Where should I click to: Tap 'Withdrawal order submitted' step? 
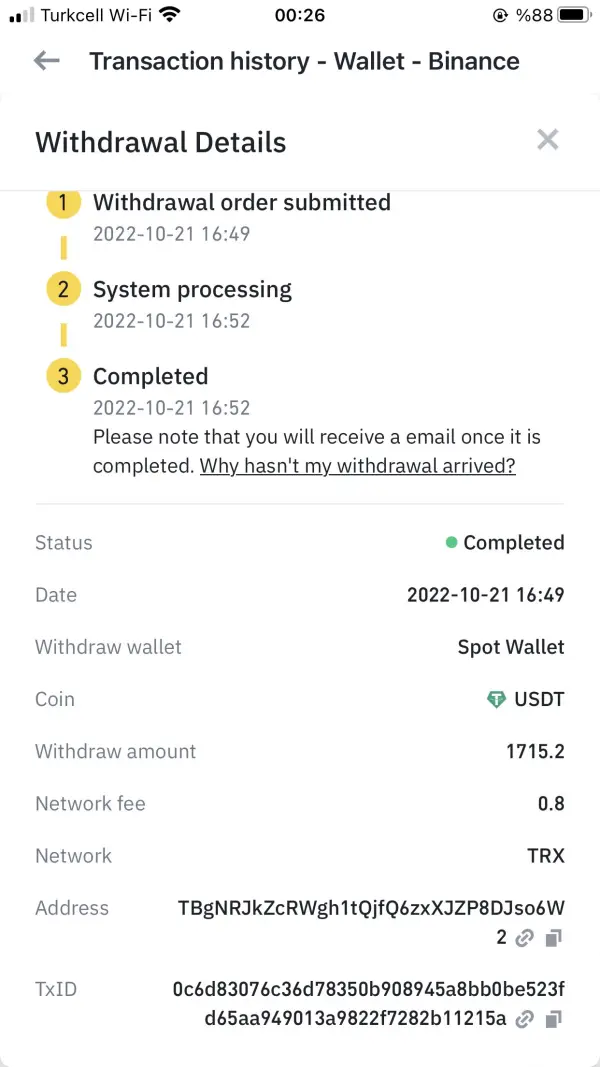(241, 203)
